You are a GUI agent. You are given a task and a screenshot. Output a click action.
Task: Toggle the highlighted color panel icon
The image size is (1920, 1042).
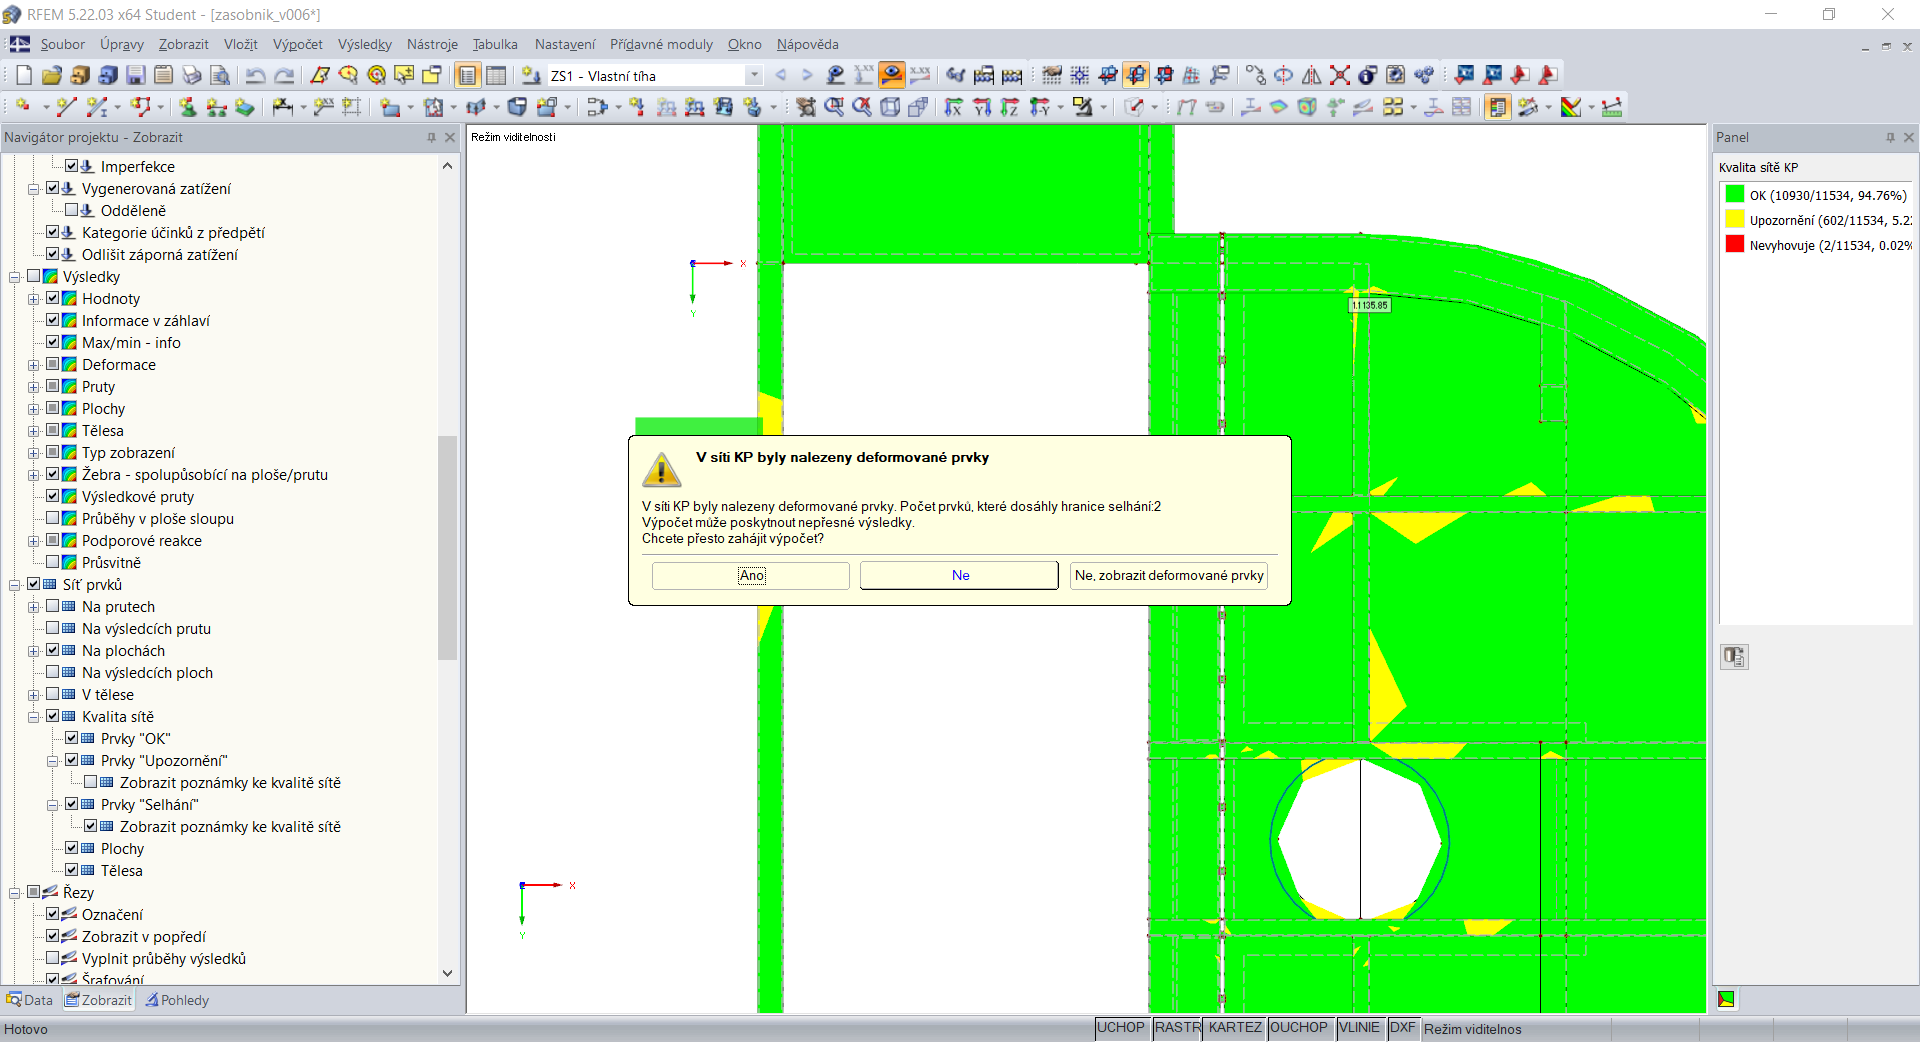[1497, 107]
